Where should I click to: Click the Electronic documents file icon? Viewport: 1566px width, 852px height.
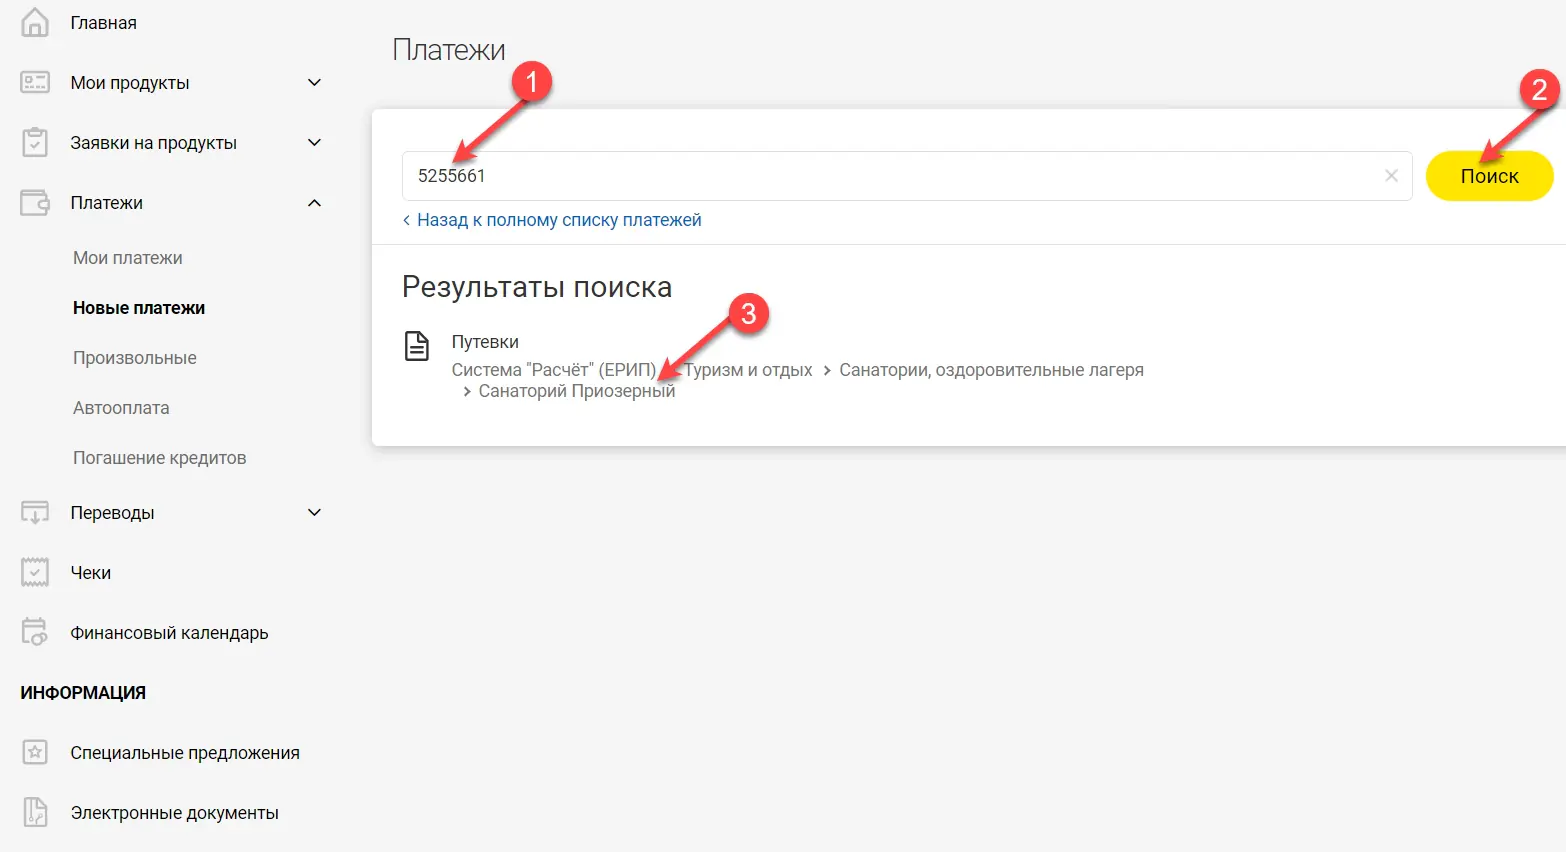(35, 813)
